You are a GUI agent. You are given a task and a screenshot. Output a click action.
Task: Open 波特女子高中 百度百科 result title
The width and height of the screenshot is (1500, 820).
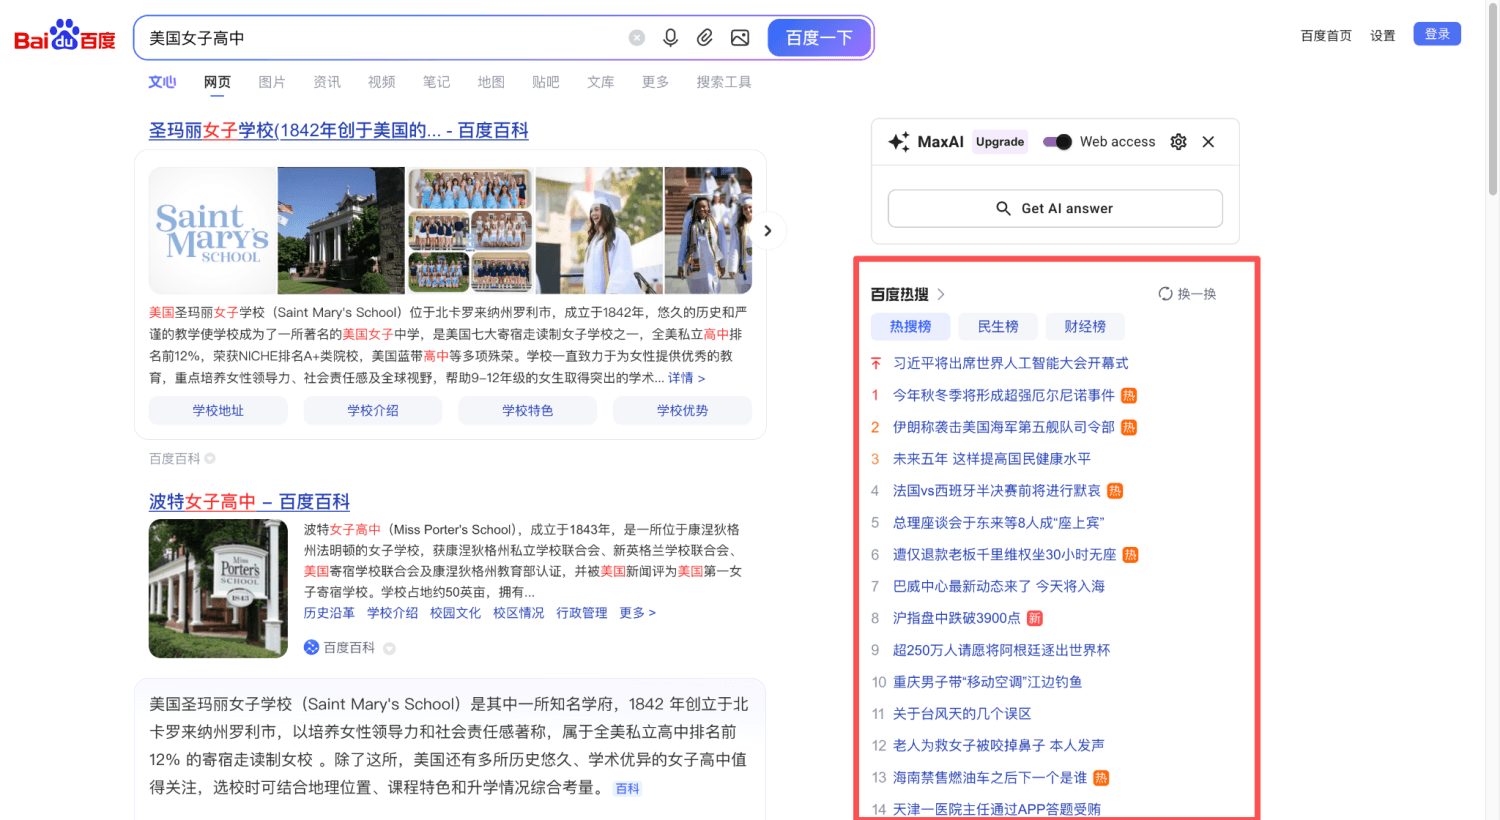click(x=249, y=502)
